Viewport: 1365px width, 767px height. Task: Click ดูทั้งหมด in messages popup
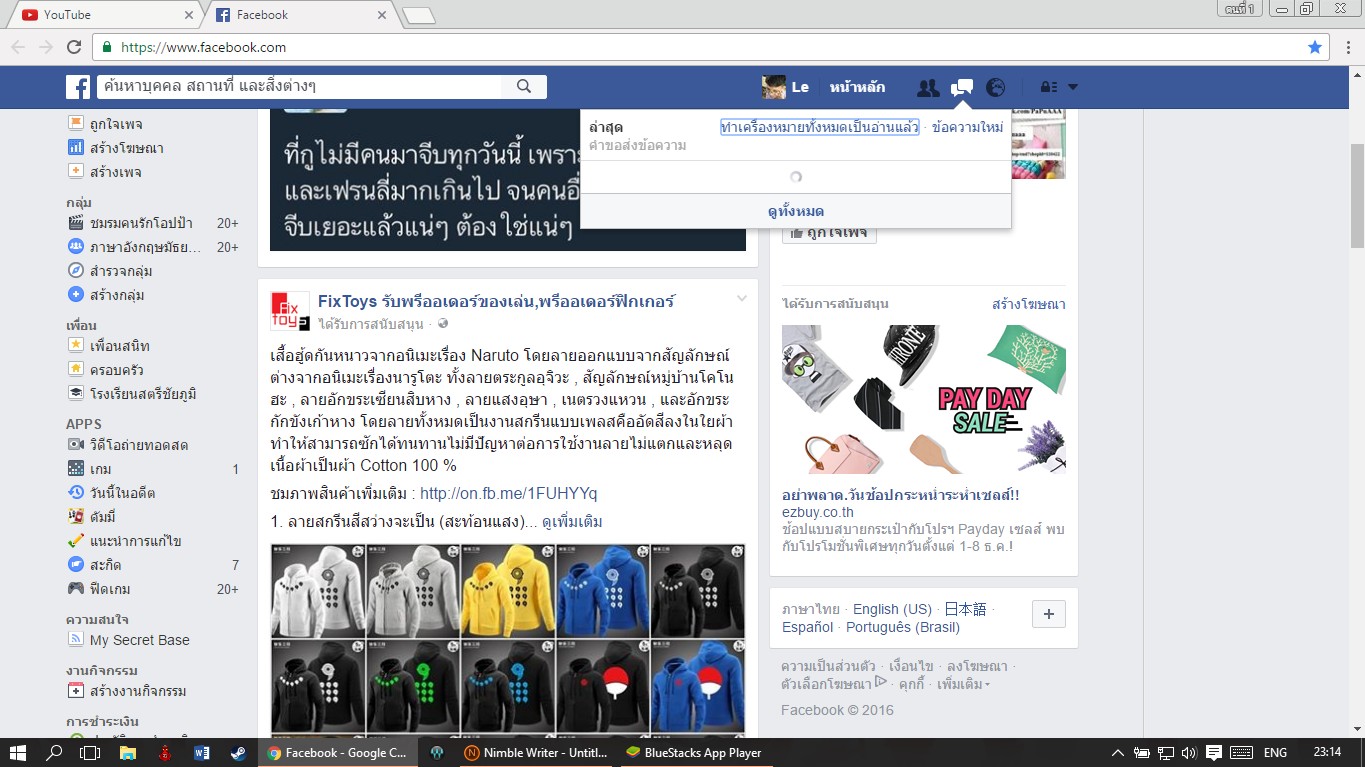coord(796,211)
